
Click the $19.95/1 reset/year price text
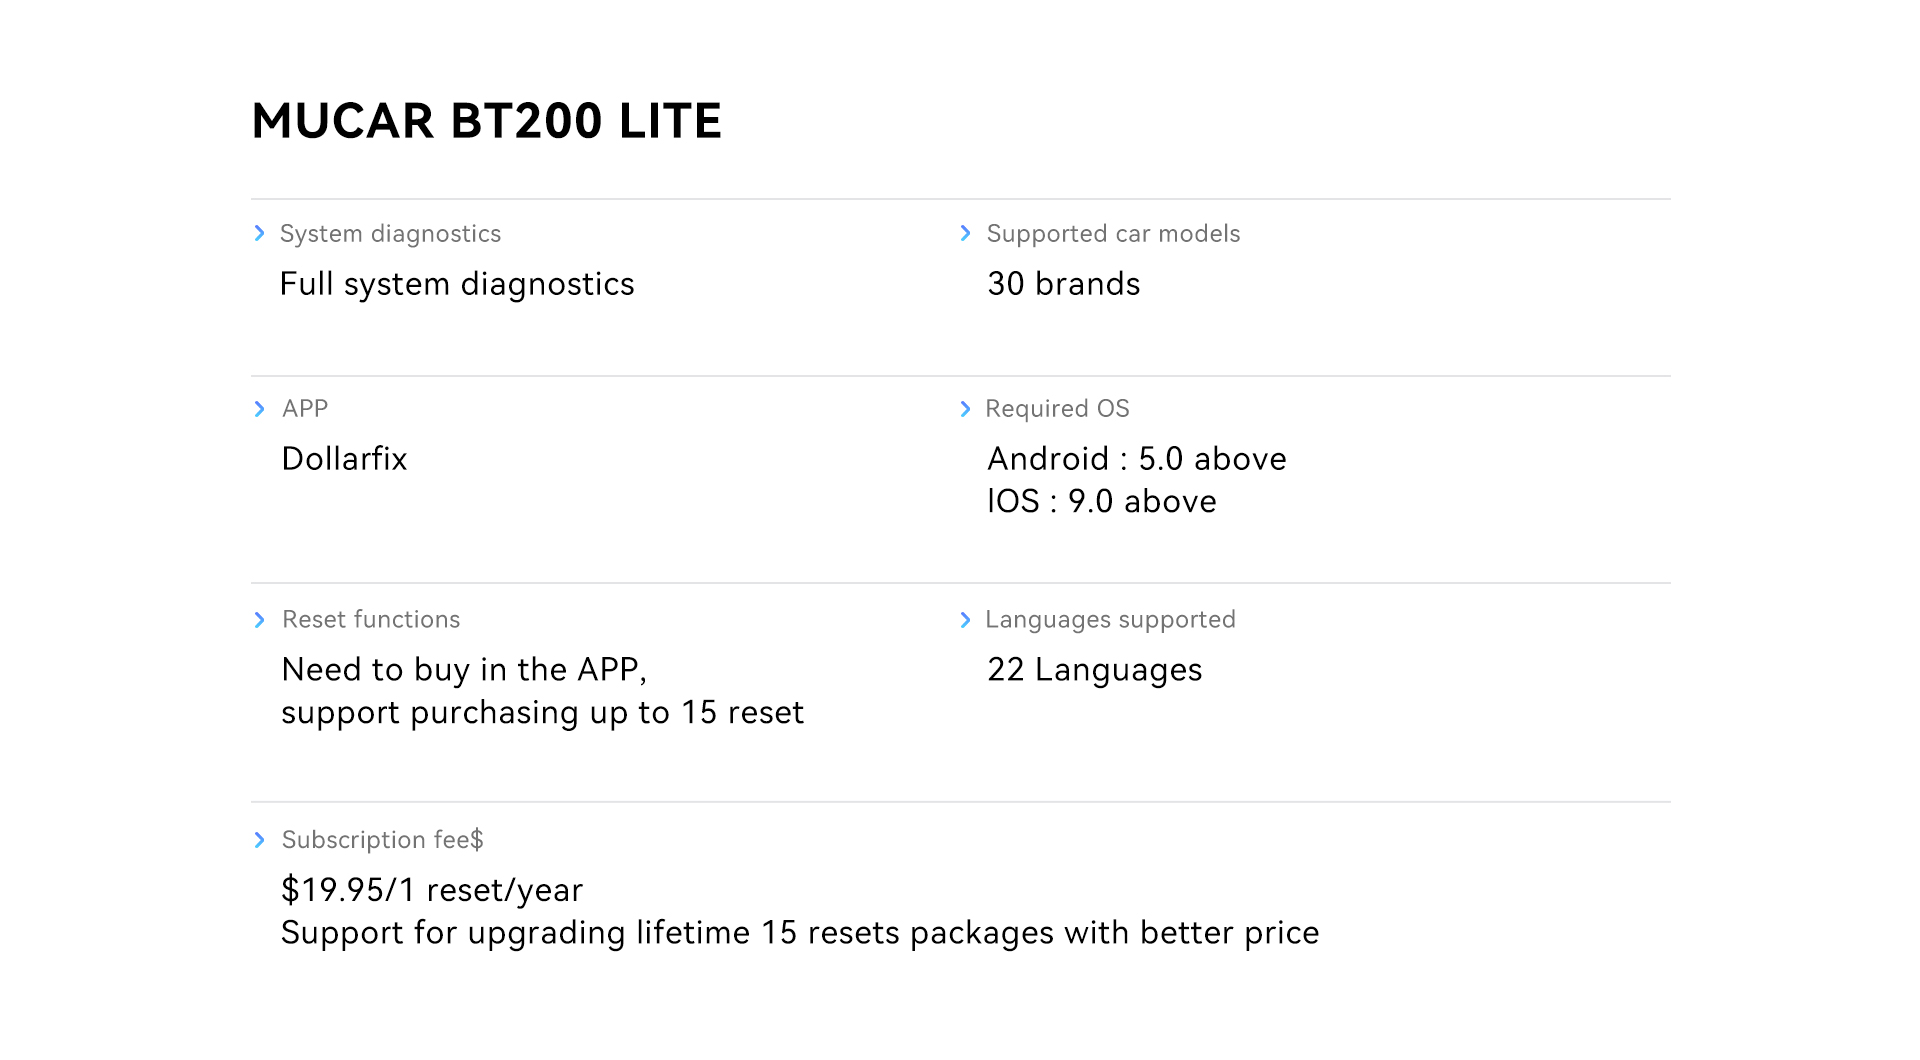432,890
